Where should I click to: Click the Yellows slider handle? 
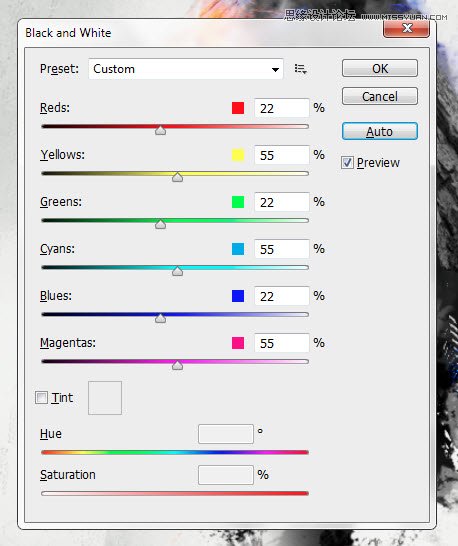pyautogui.click(x=177, y=177)
